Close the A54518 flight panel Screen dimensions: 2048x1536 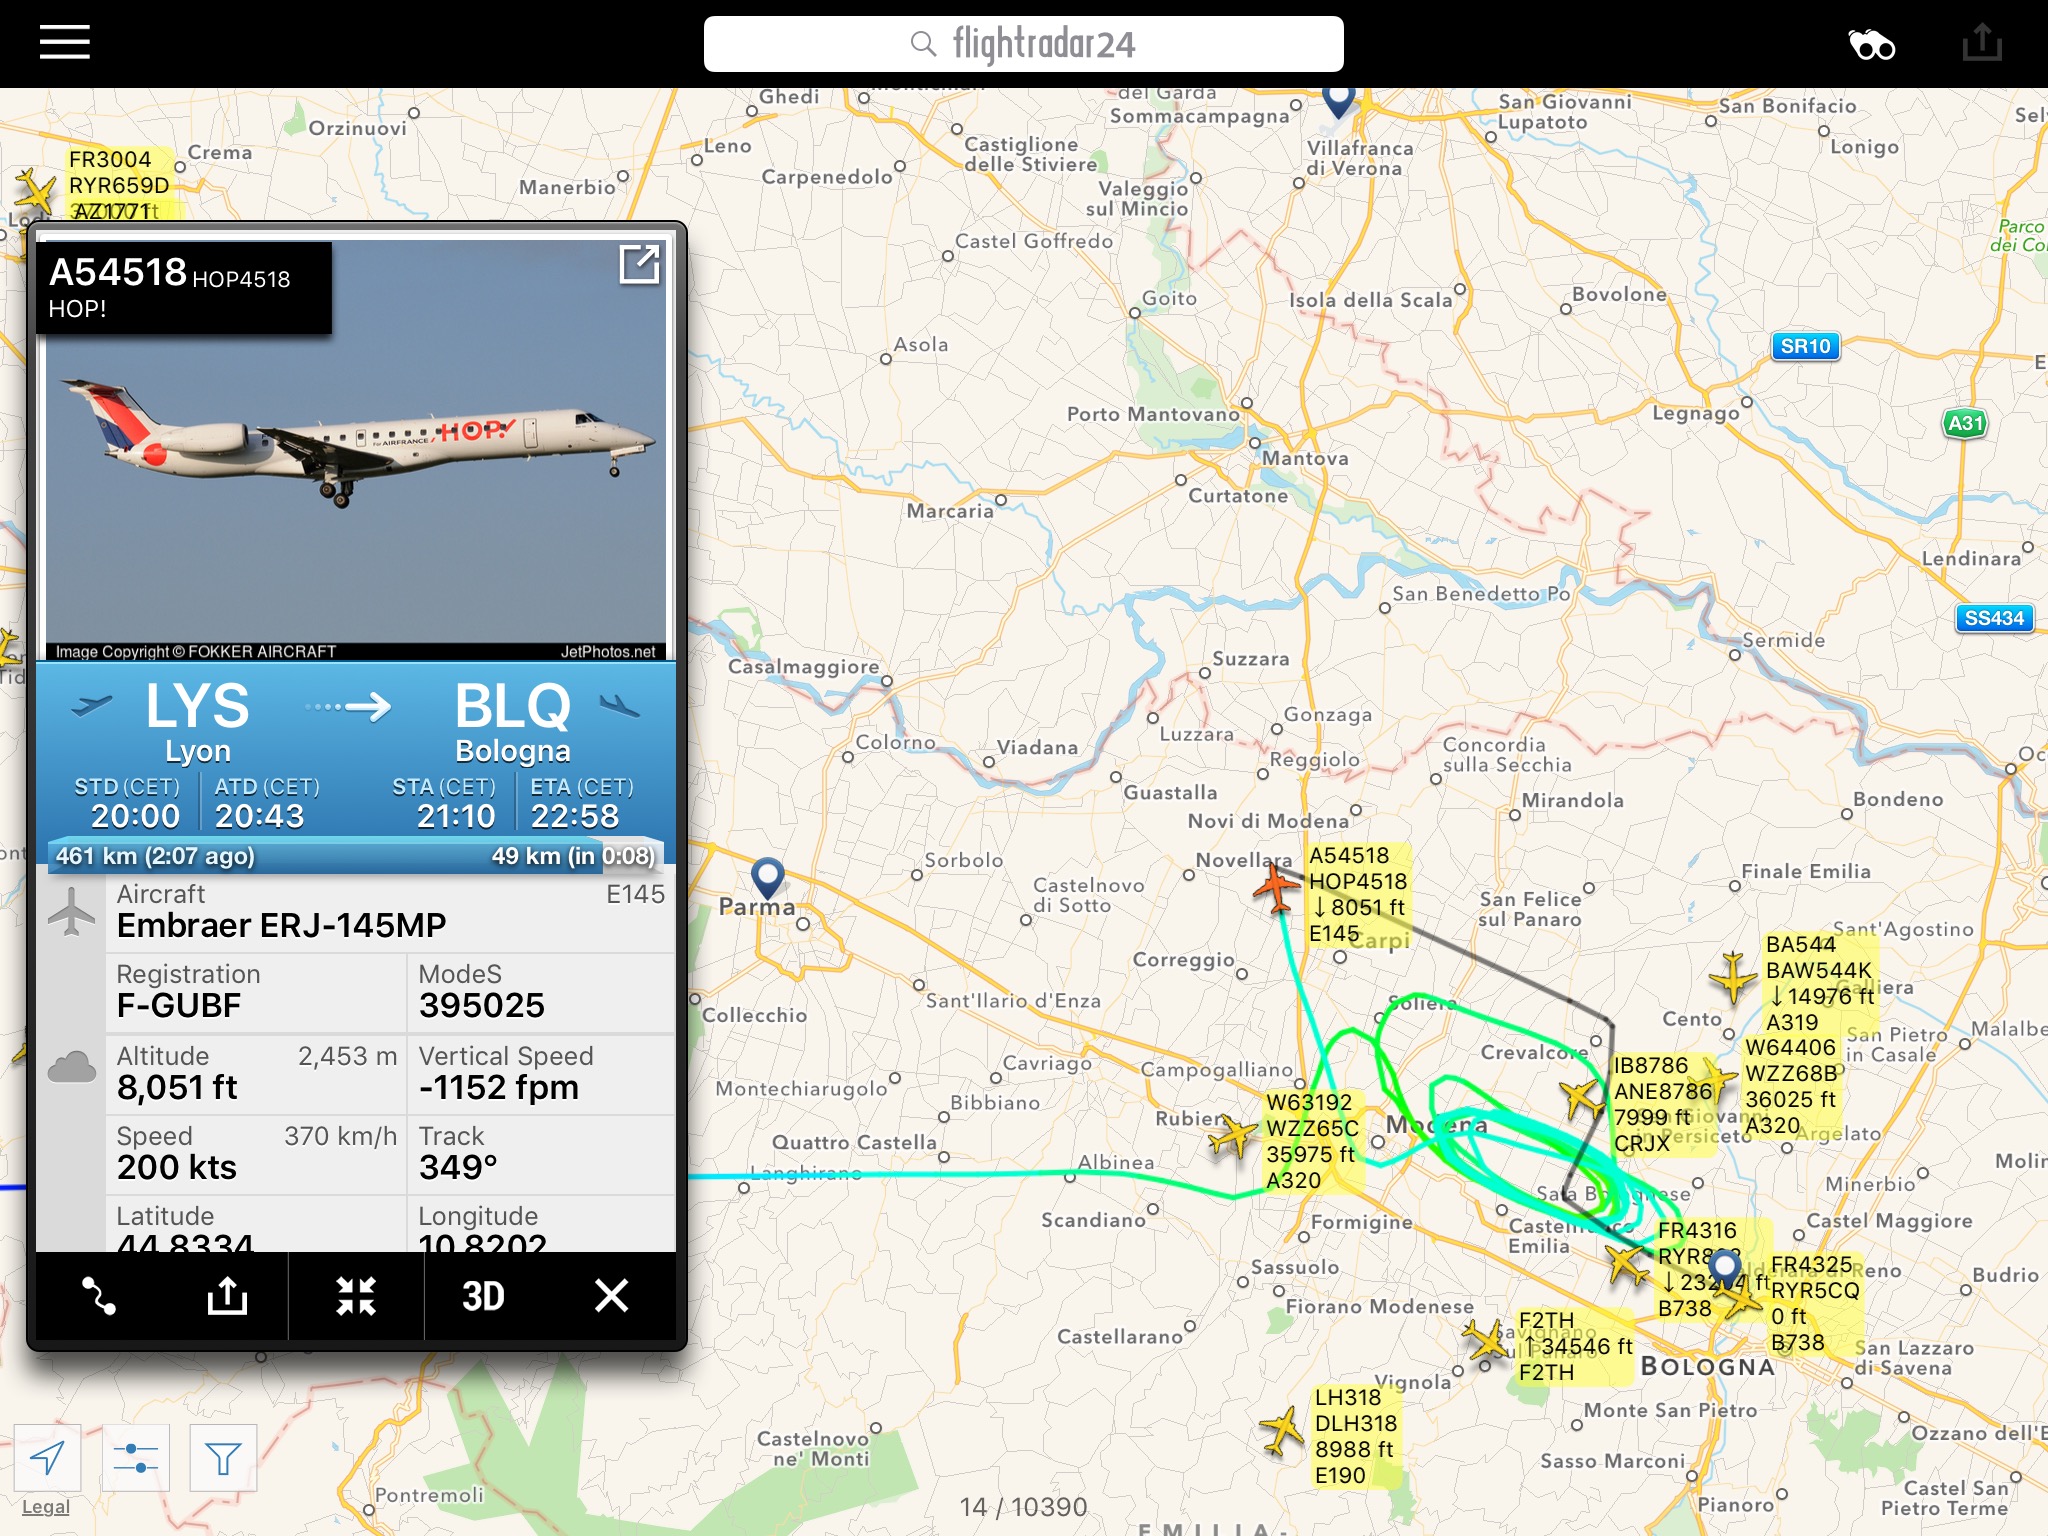click(611, 1296)
